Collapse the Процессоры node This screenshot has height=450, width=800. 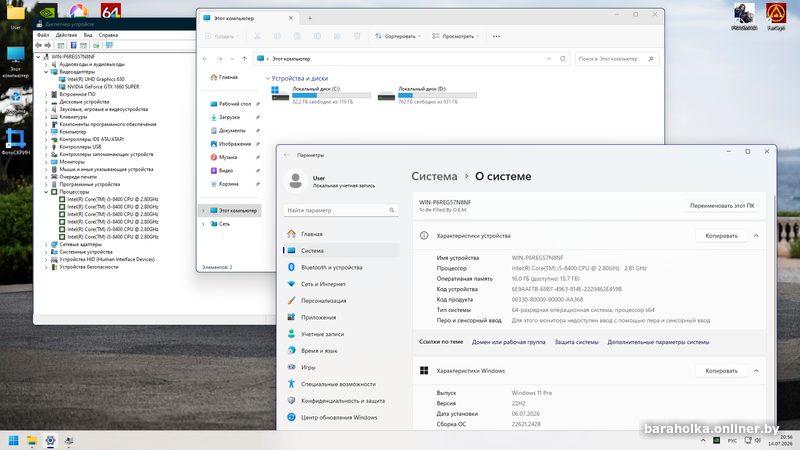click(x=46, y=192)
